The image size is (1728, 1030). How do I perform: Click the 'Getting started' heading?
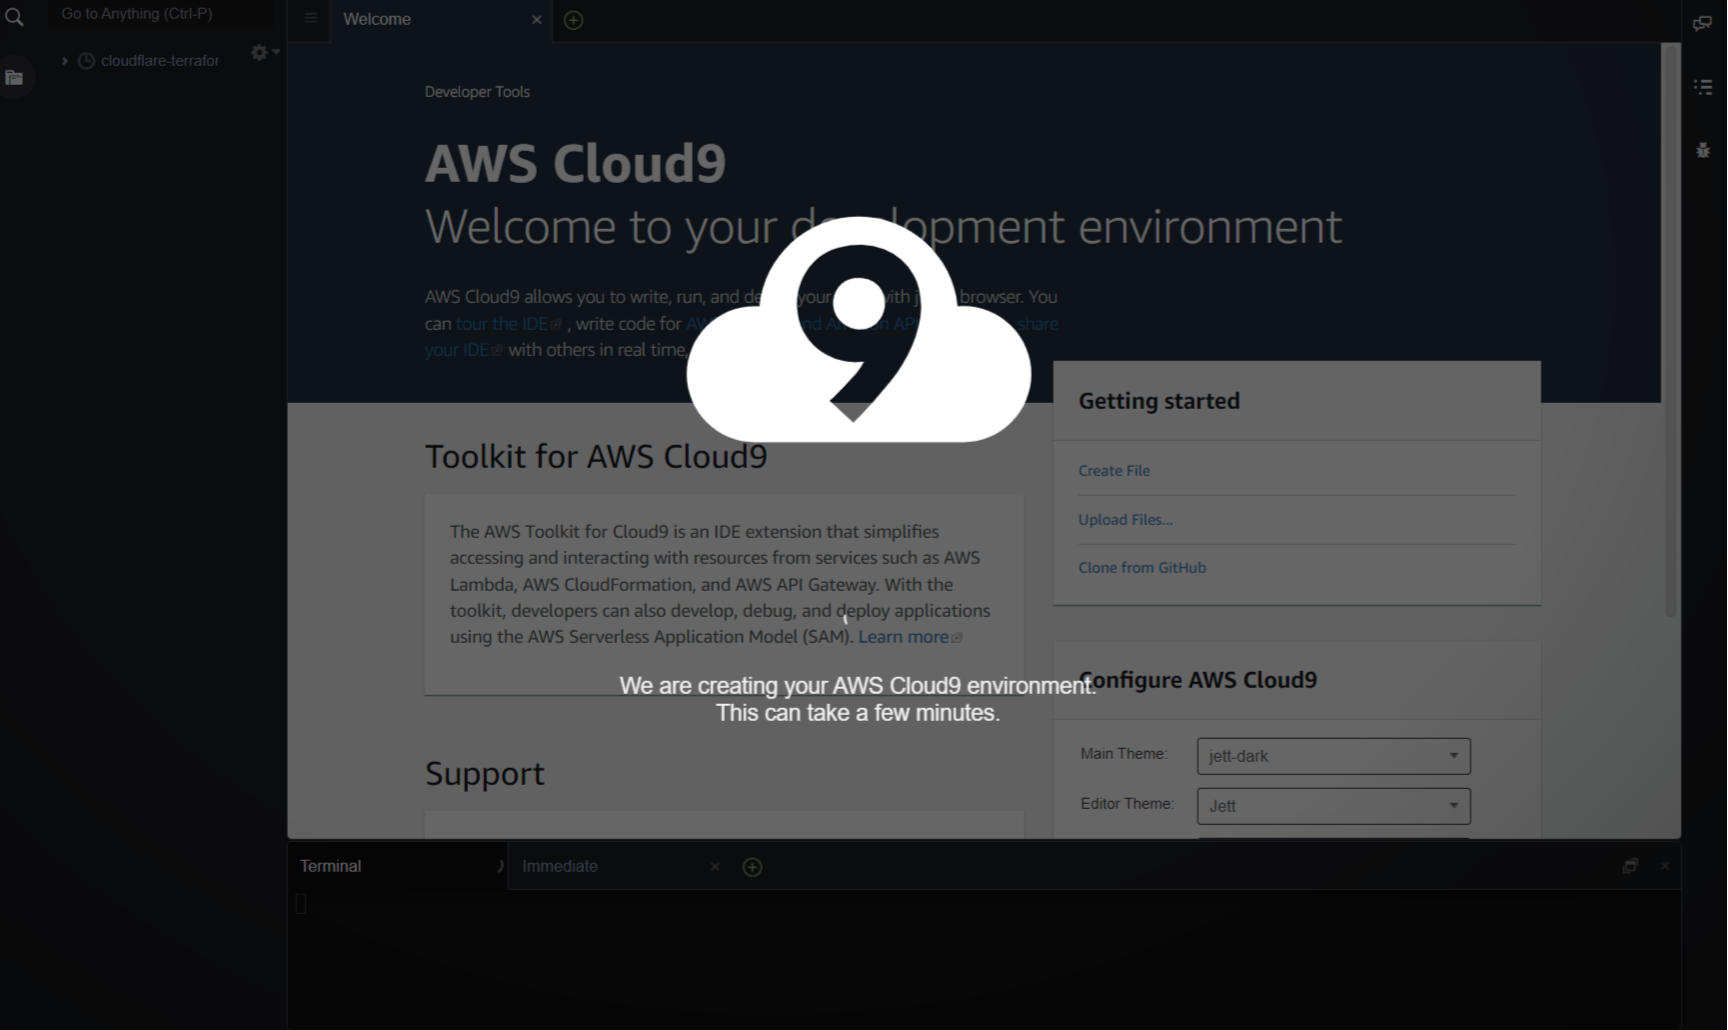coord(1159,401)
